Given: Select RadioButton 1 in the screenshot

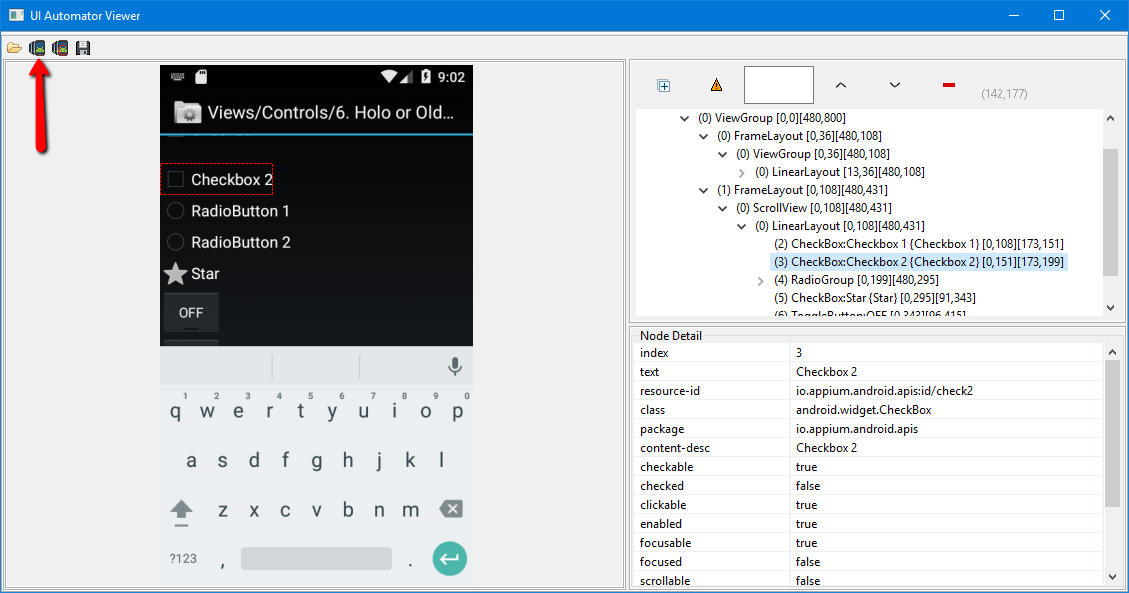Looking at the screenshot, I should coord(176,211).
